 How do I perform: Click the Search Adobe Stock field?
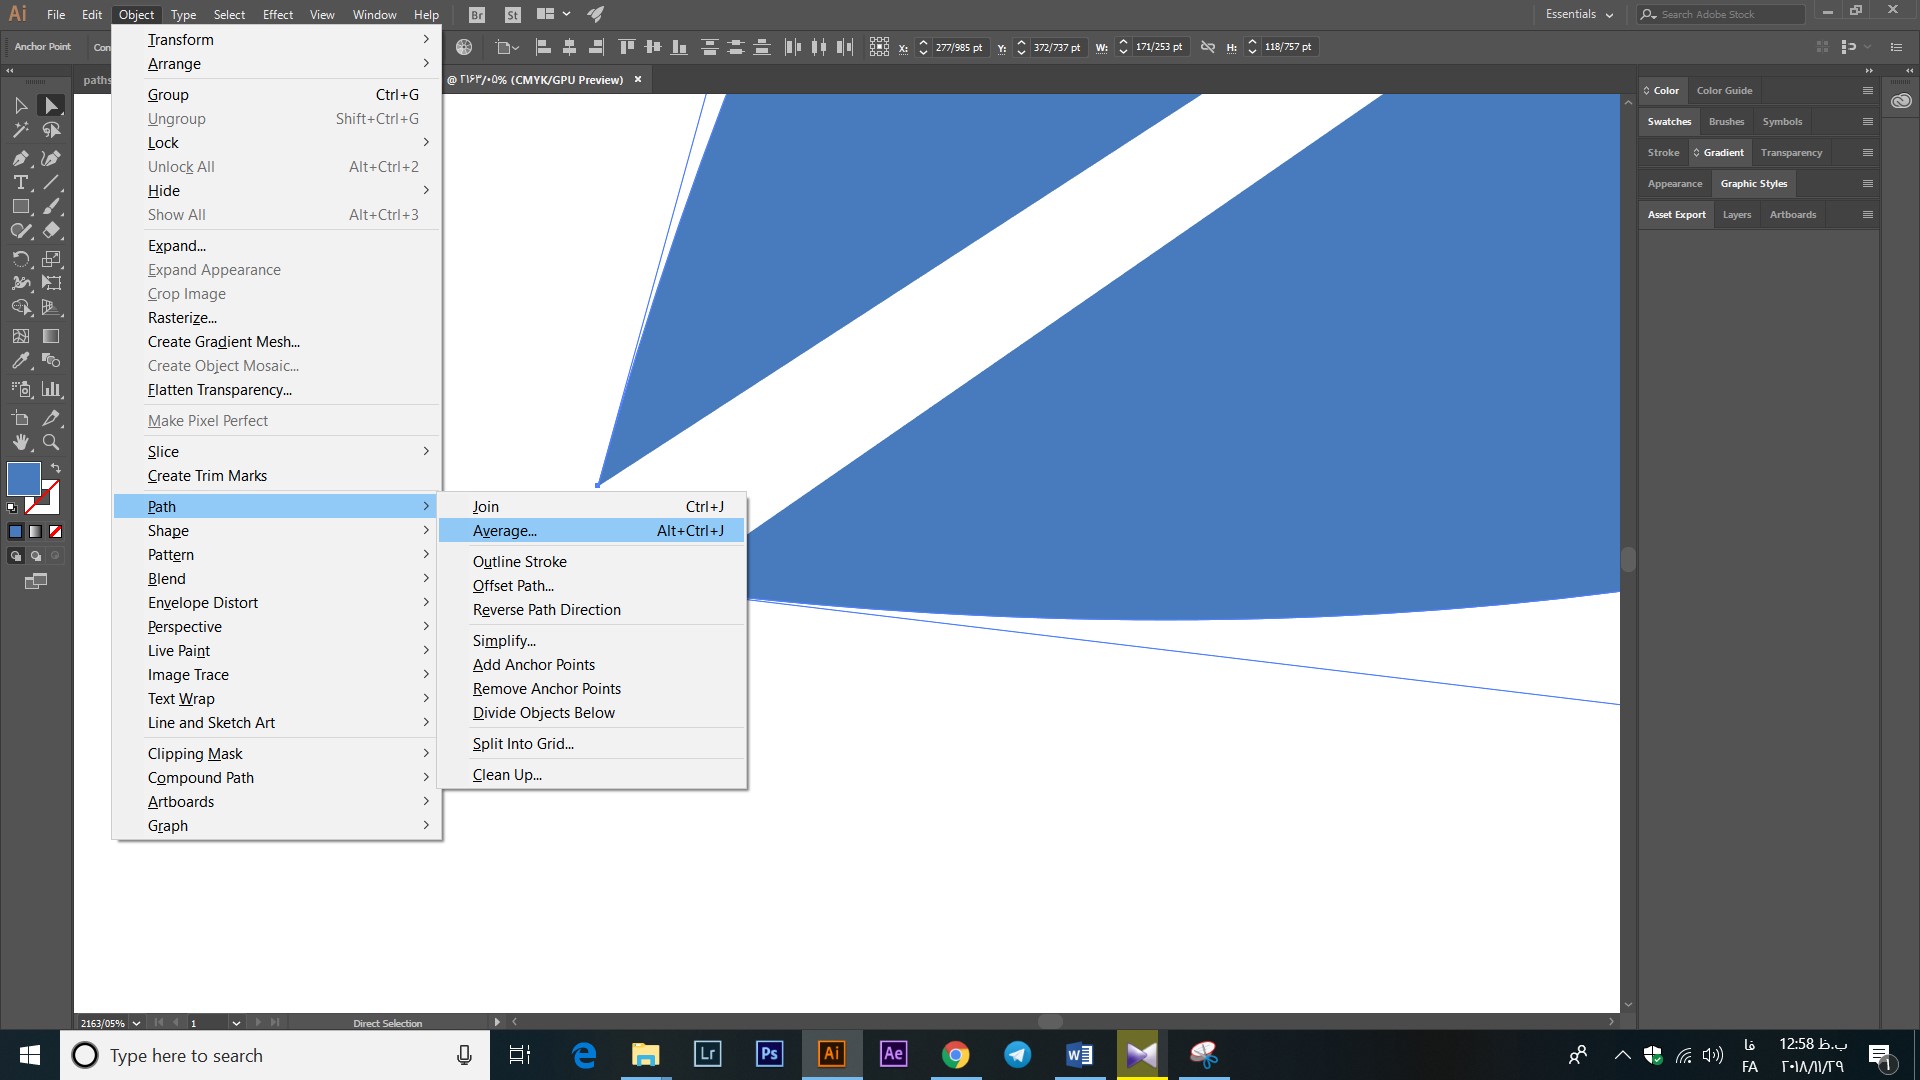pyautogui.click(x=1720, y=14)
